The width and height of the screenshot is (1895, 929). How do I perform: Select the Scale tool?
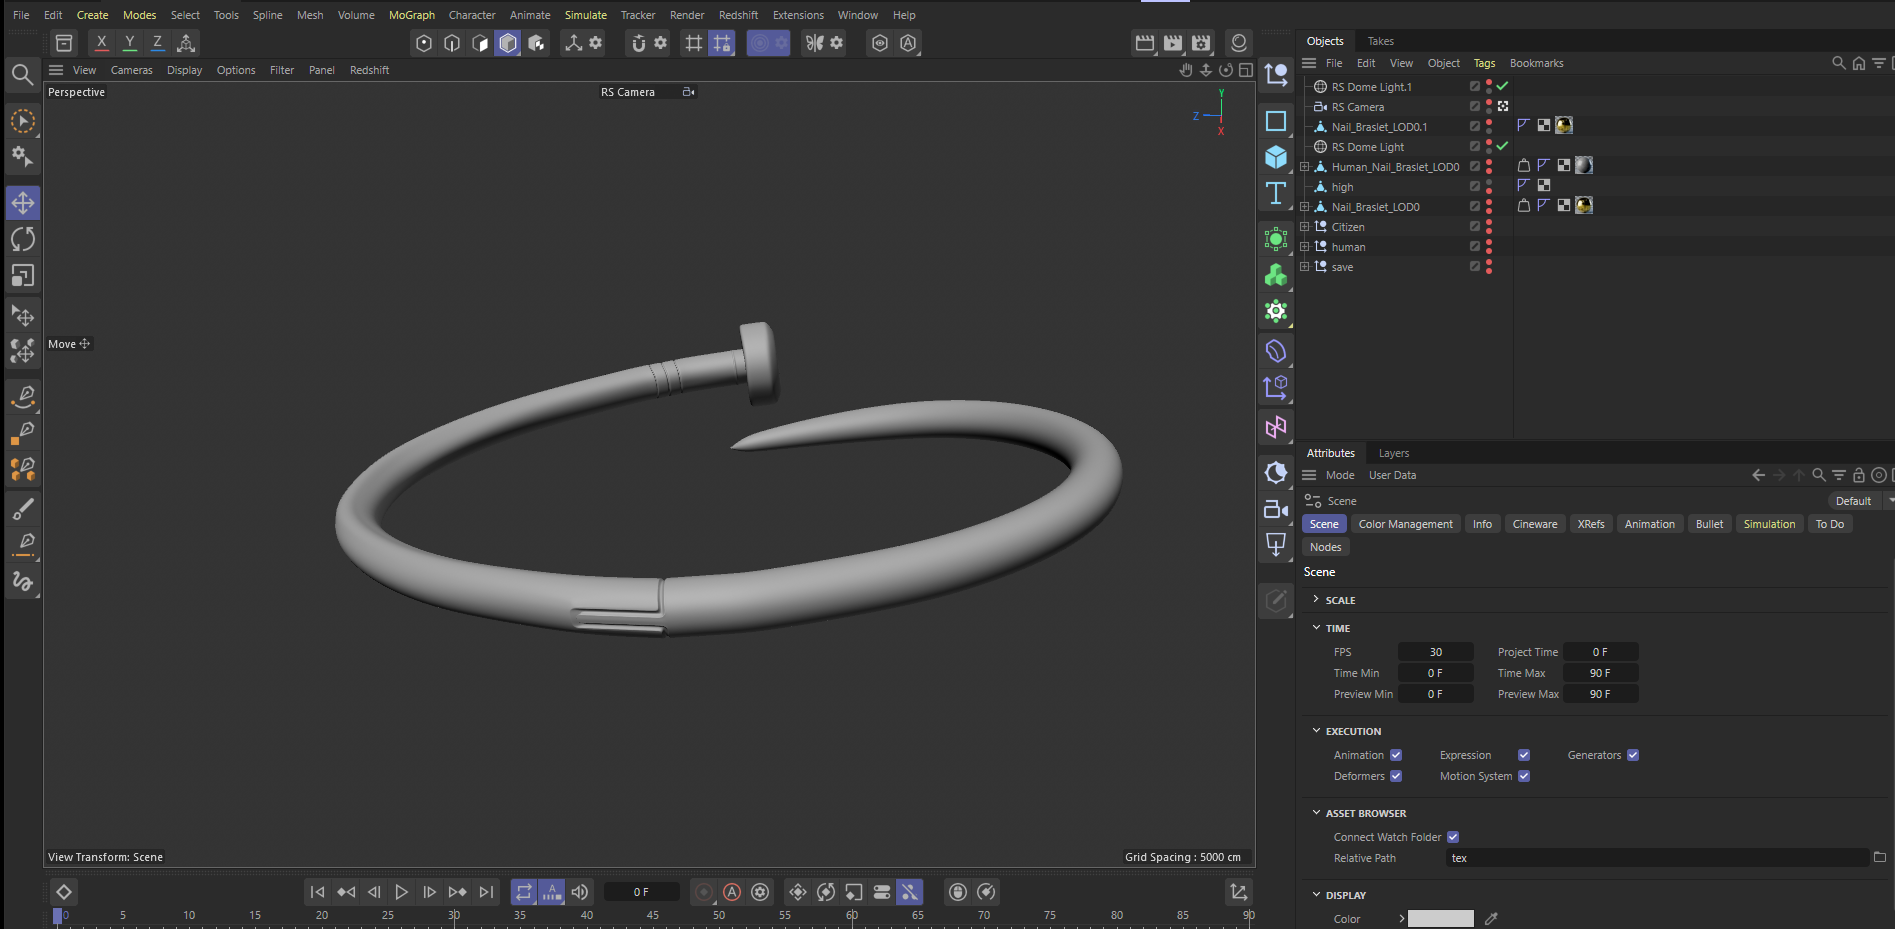coord(23,275)
